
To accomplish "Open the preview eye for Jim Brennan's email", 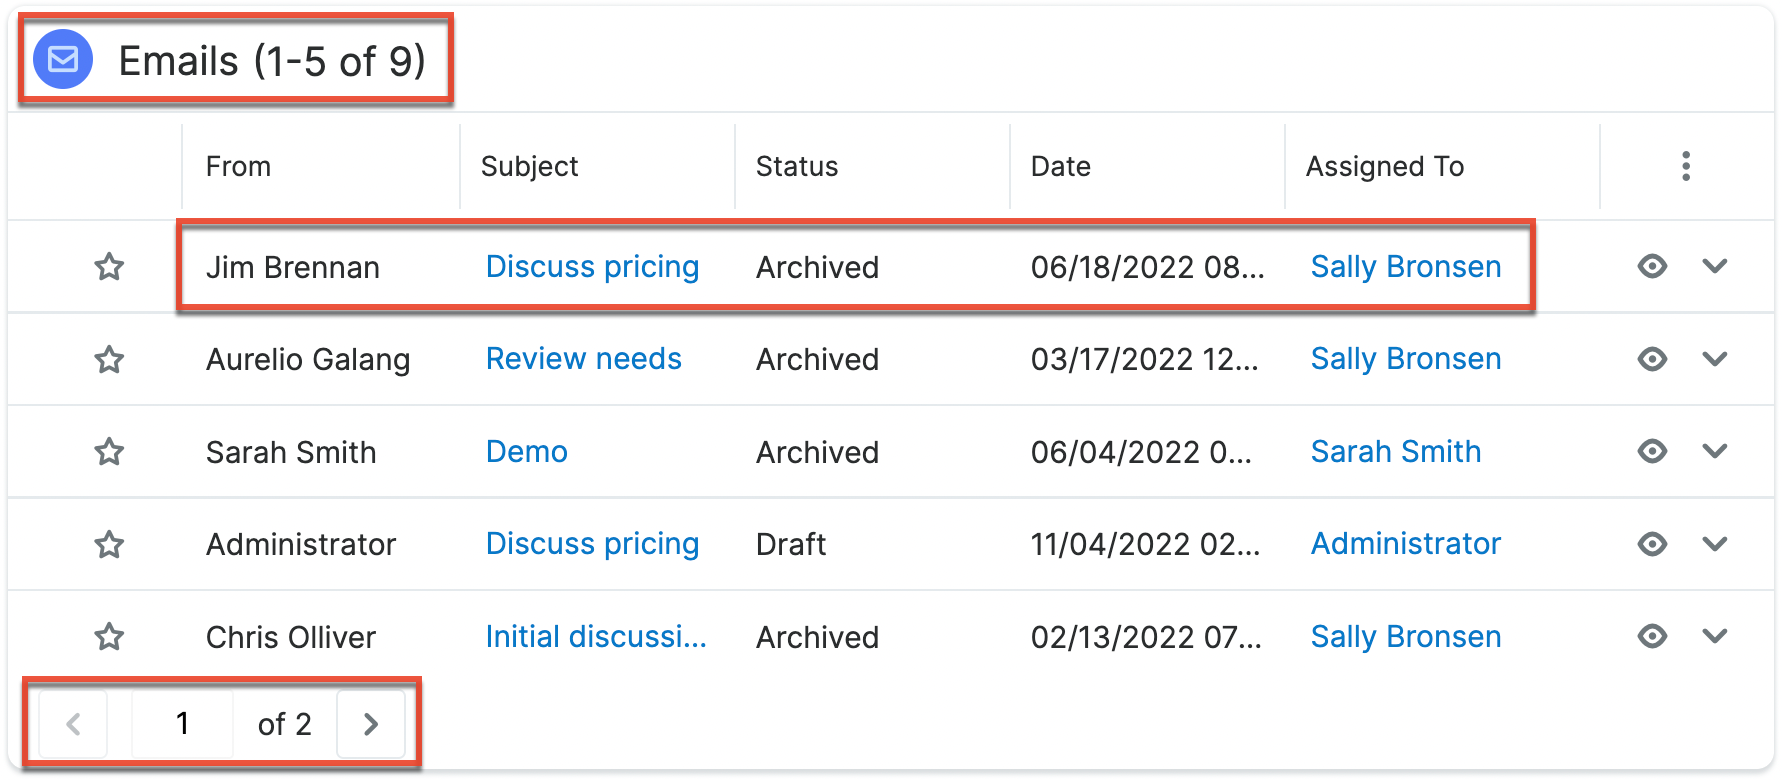I will click(x=1651, y=266).
